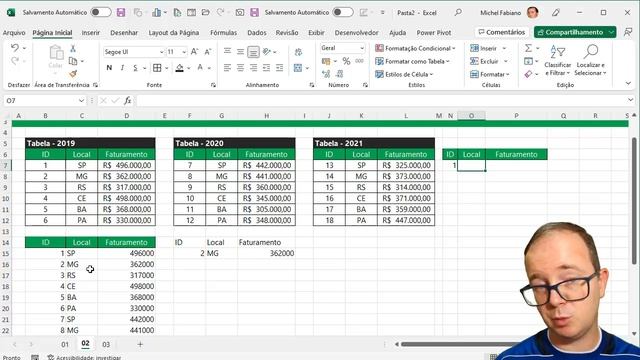Click the Borders icon
The image size is (640, 360).
click(x=157, y=68)
